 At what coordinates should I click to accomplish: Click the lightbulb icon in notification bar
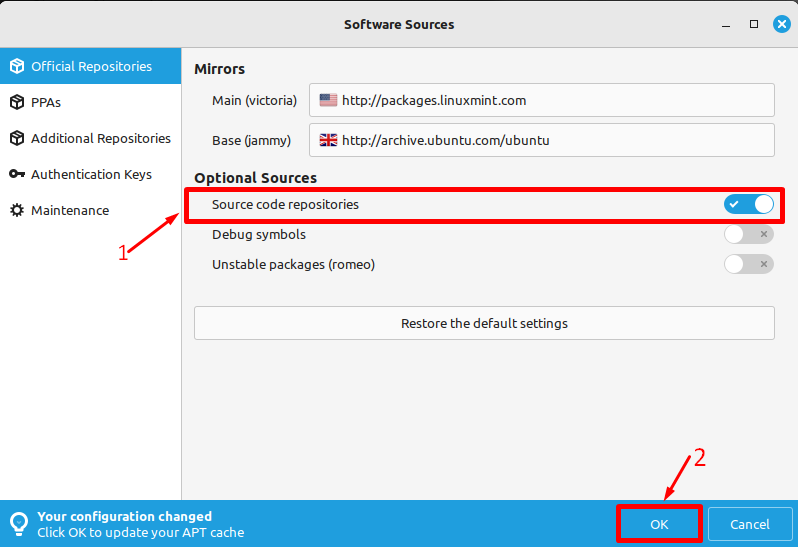18,524
